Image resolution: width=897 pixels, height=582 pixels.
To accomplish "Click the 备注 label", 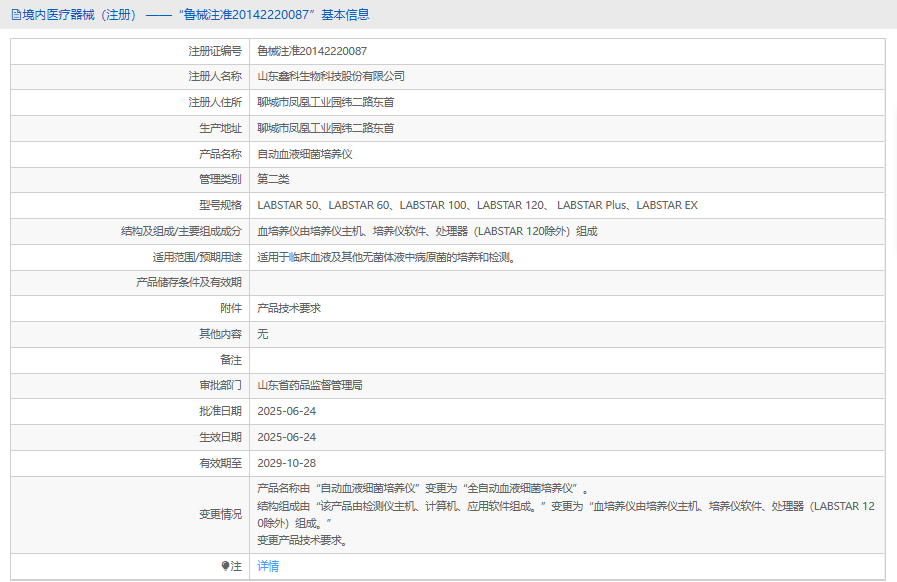I will (x=231, y=360).
